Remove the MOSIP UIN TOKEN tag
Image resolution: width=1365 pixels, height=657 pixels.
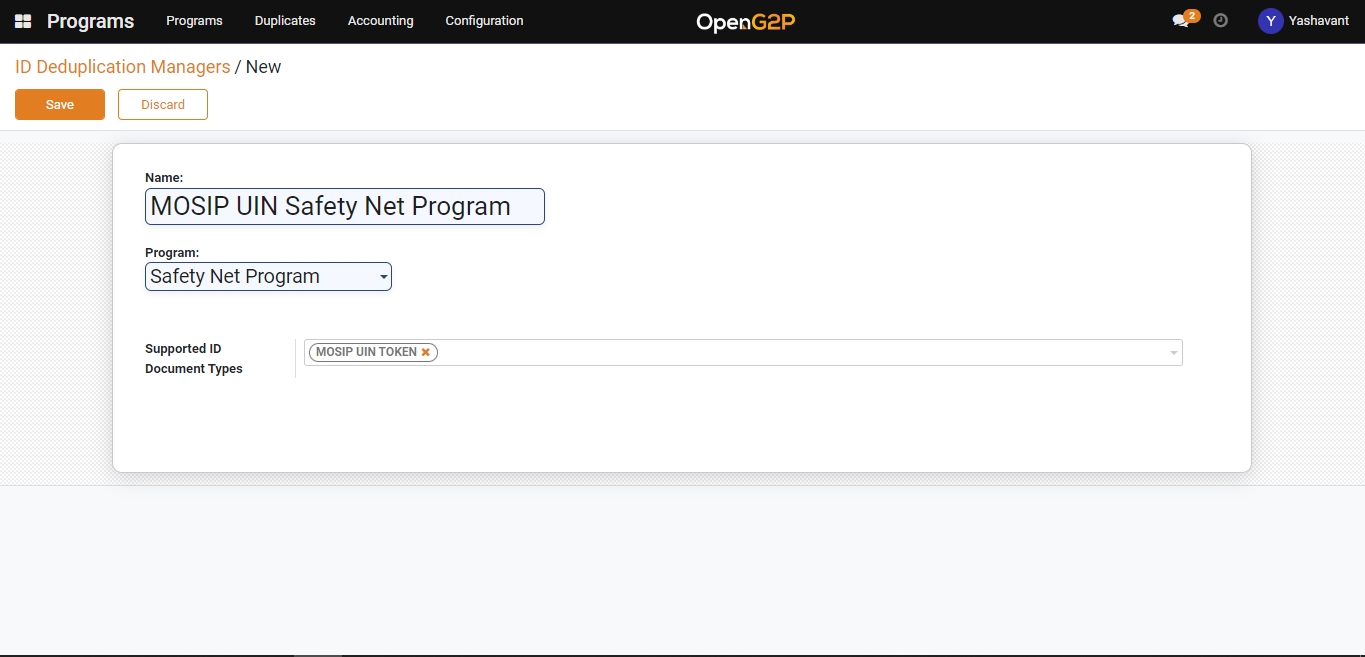click(x=426, y=352)
